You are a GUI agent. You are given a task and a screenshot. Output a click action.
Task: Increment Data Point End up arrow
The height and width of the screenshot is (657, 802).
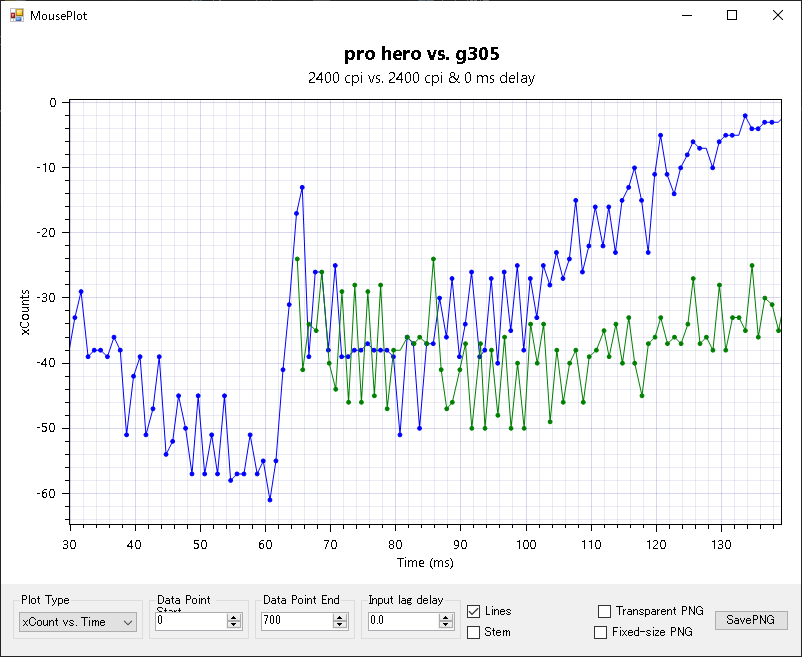click(340, 617)
